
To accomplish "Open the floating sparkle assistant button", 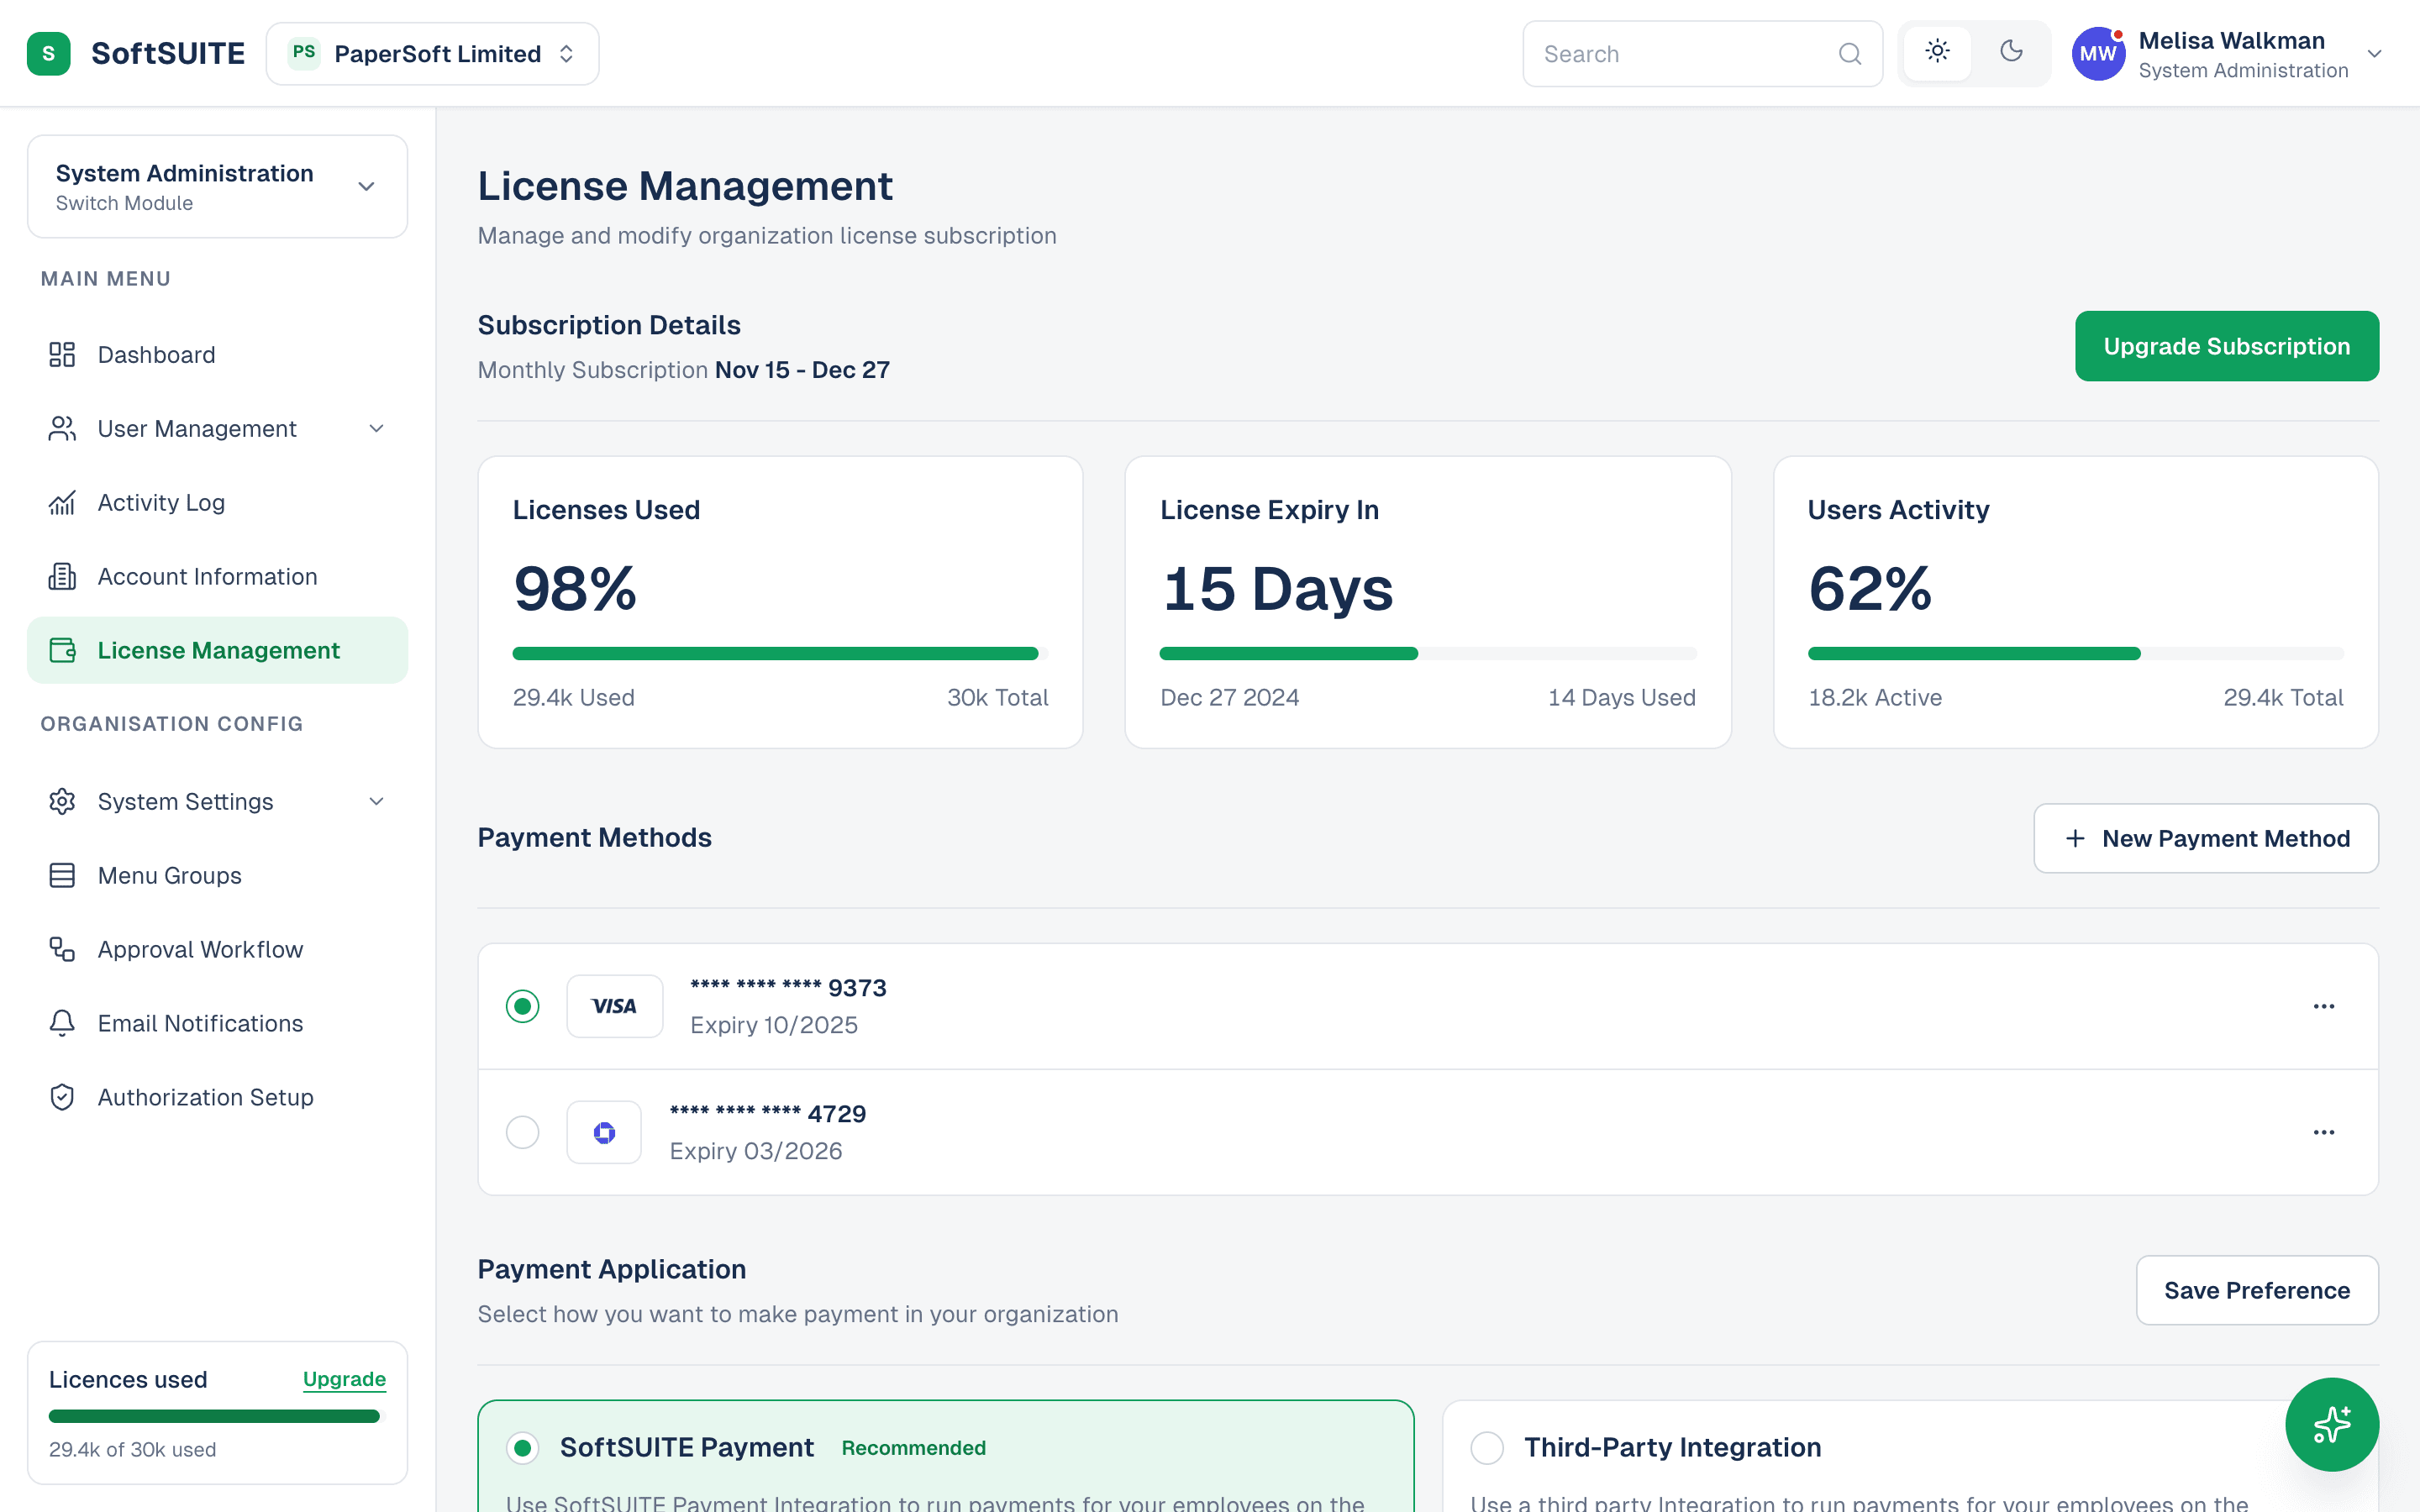I will [2331, 1424].
